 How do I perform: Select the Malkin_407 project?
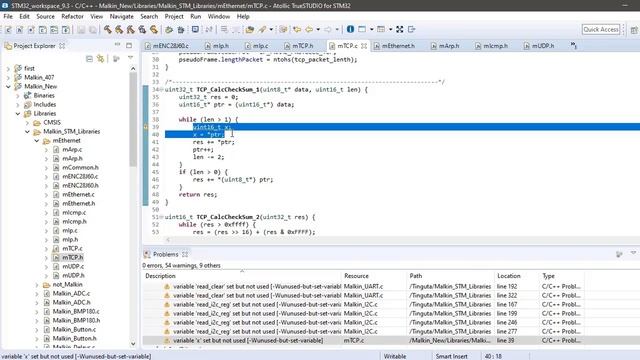click(39, 78)
